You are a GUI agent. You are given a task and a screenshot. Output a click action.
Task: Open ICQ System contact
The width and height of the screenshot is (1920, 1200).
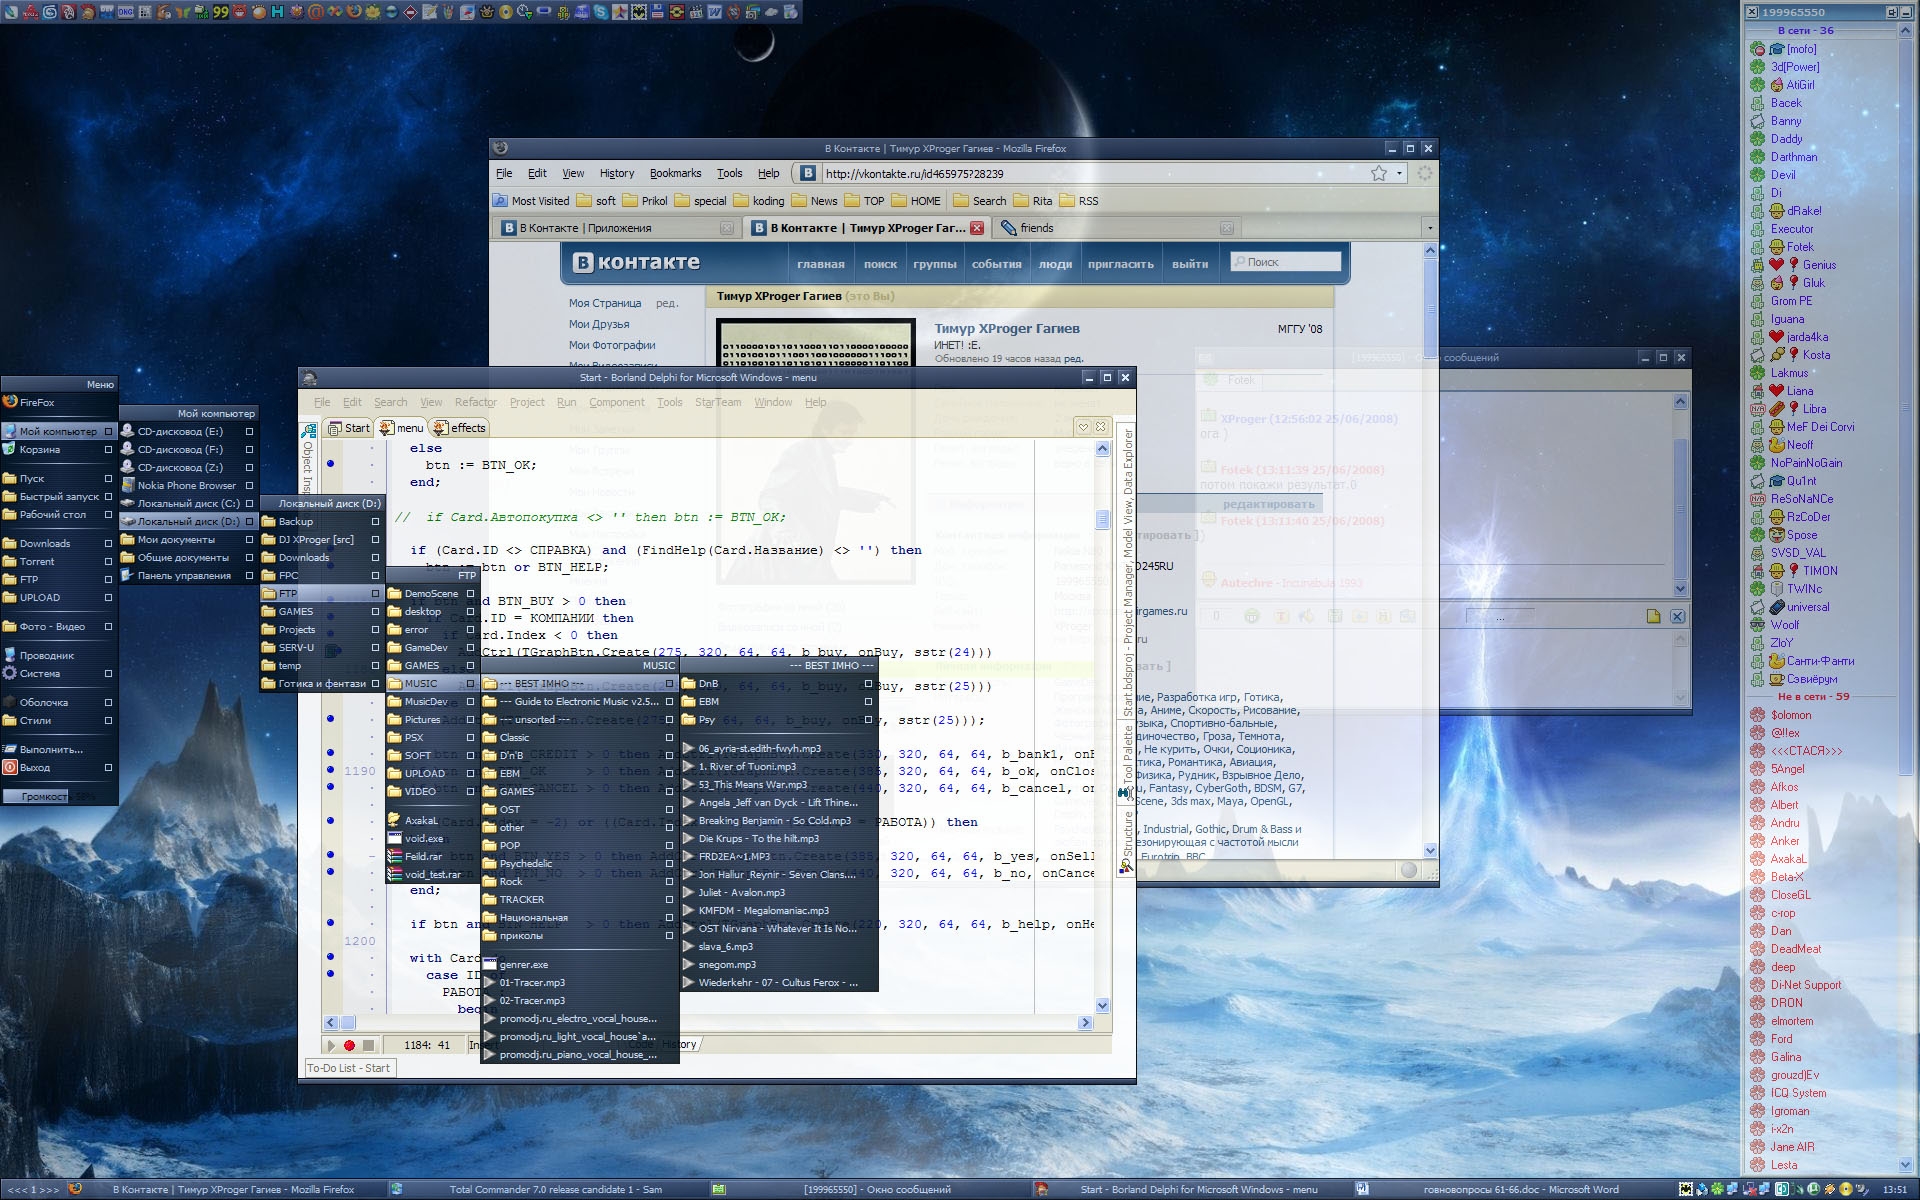point(1798,1093)
